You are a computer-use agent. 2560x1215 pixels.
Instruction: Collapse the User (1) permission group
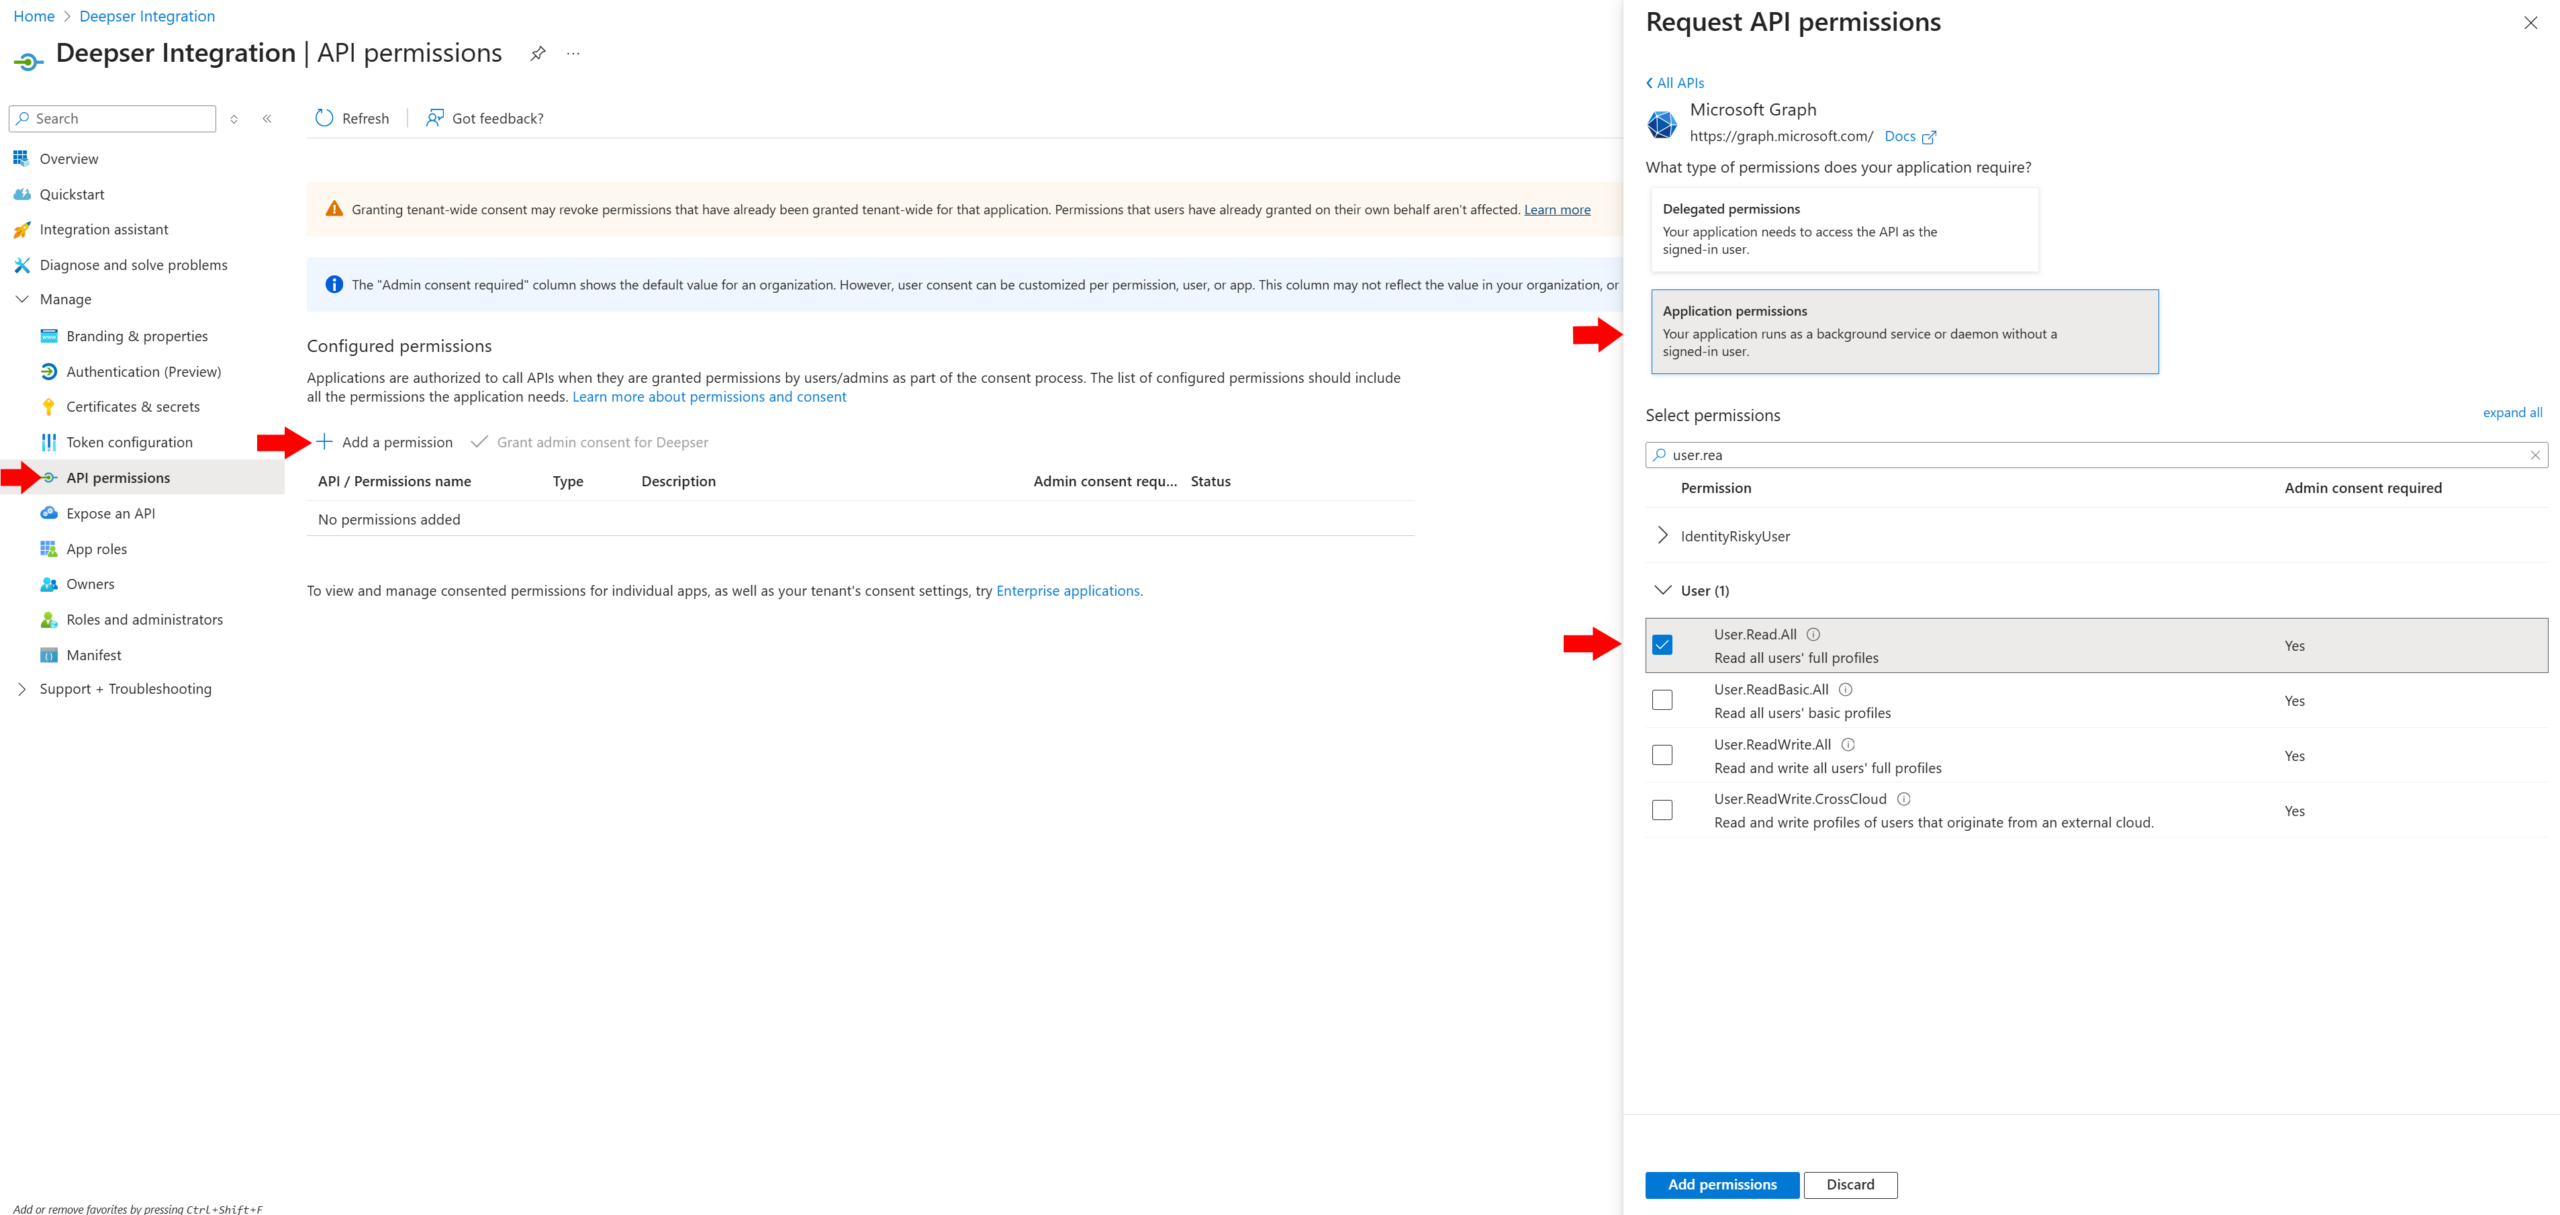tap(1662, 590)
